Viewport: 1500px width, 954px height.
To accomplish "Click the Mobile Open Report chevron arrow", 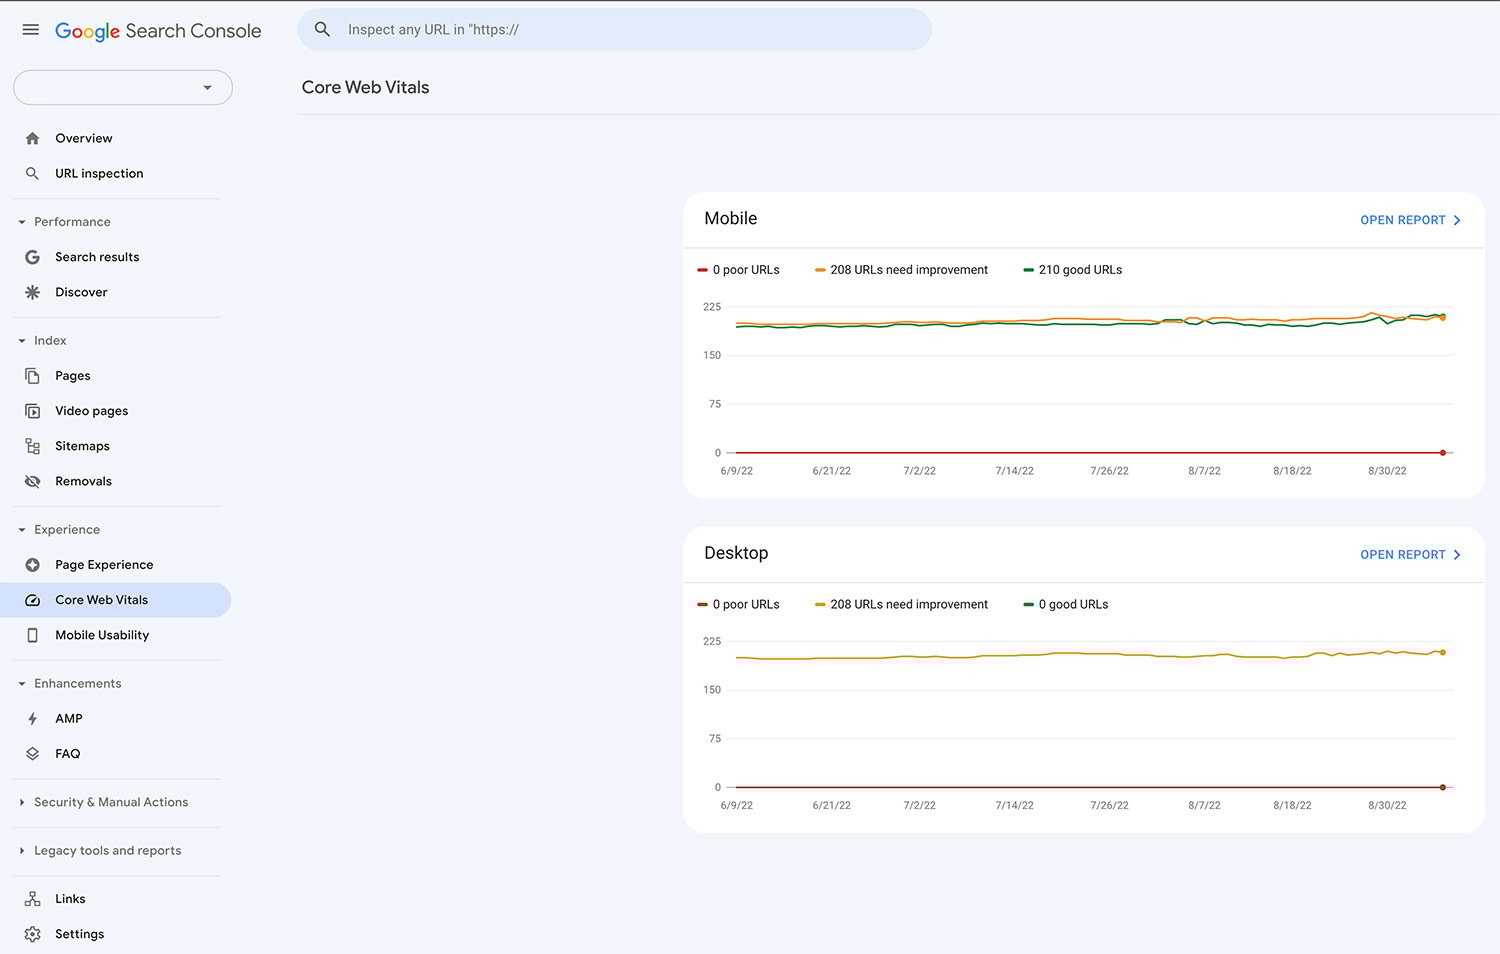I will pos(1457,220).
